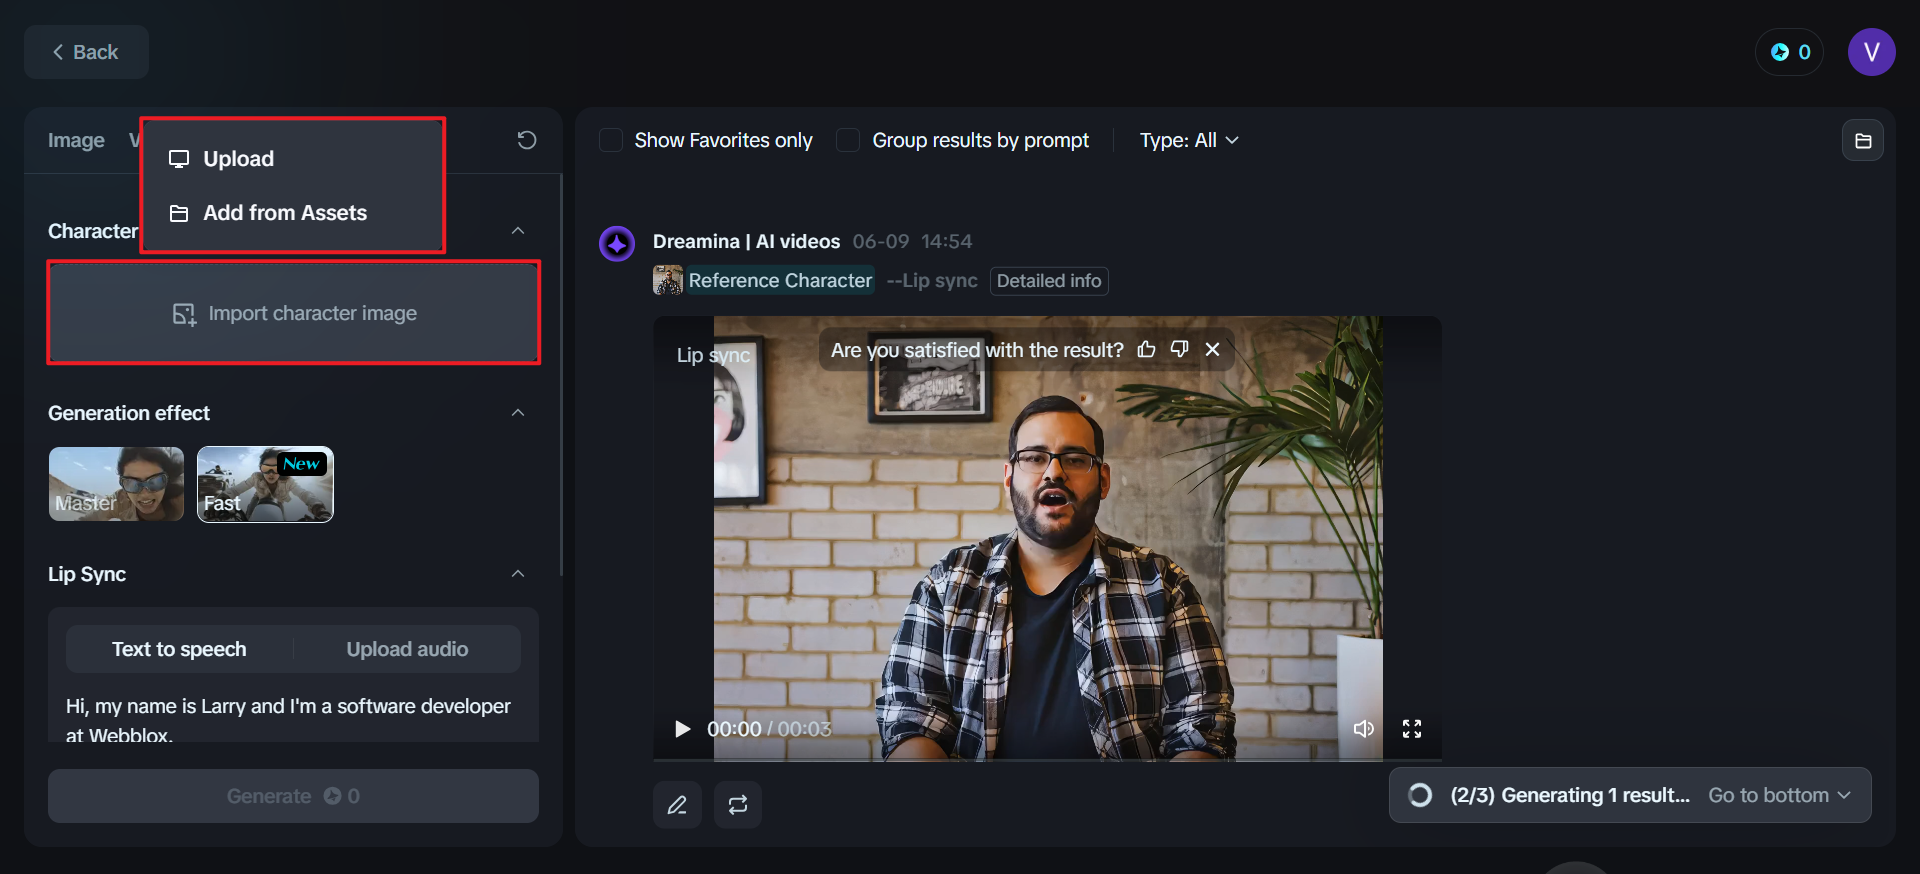Click the Back button
This screenshot has width=1920, height=874.
[x=86, y=52]
